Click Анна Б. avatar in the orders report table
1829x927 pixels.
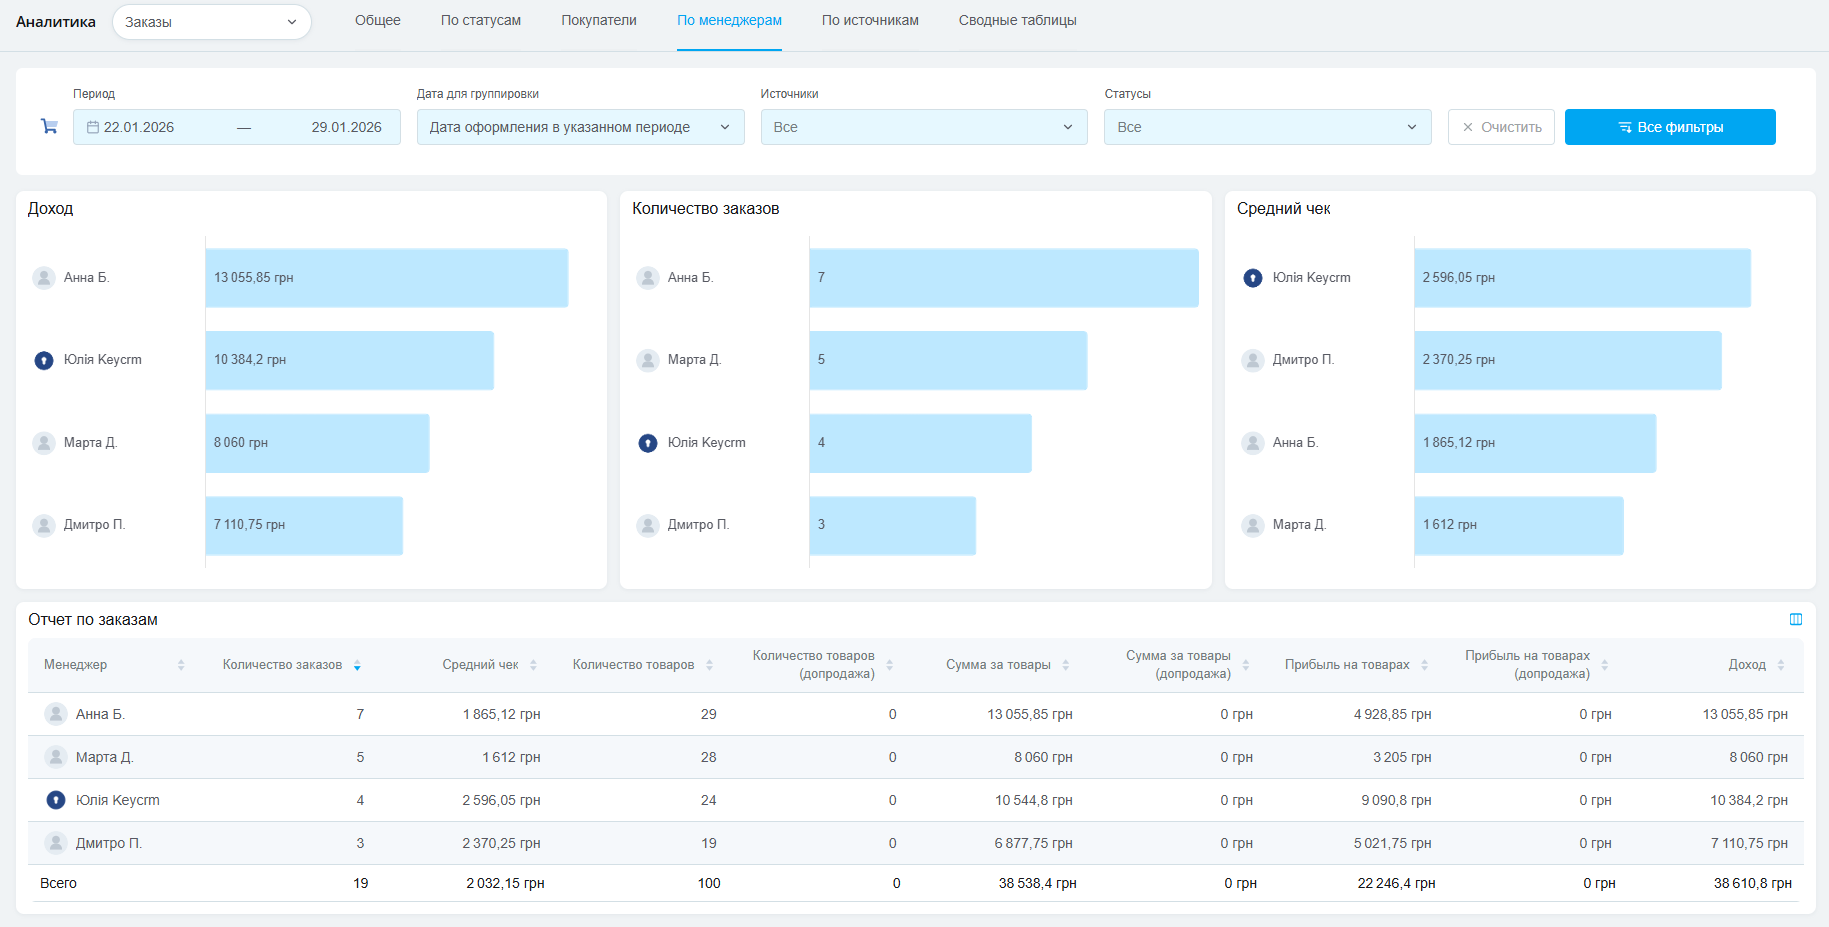[x=56, y=714]
